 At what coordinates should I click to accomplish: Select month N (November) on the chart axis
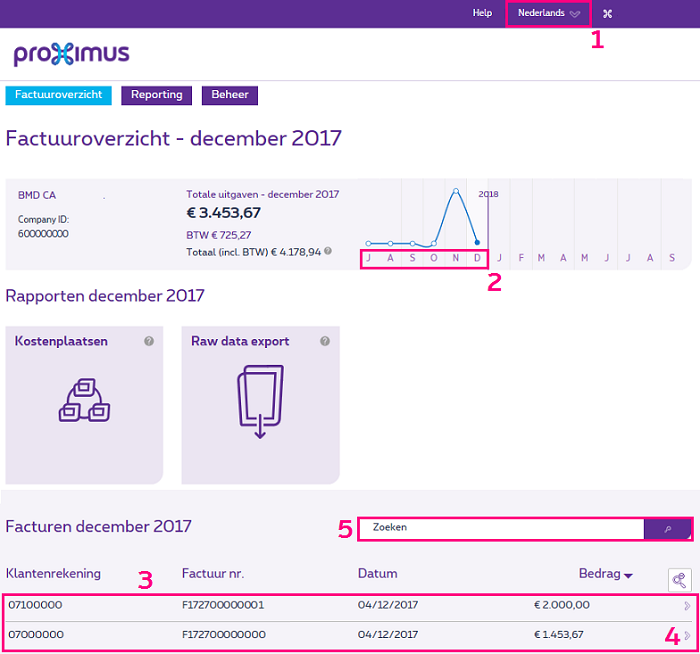(x=455, y=259)
